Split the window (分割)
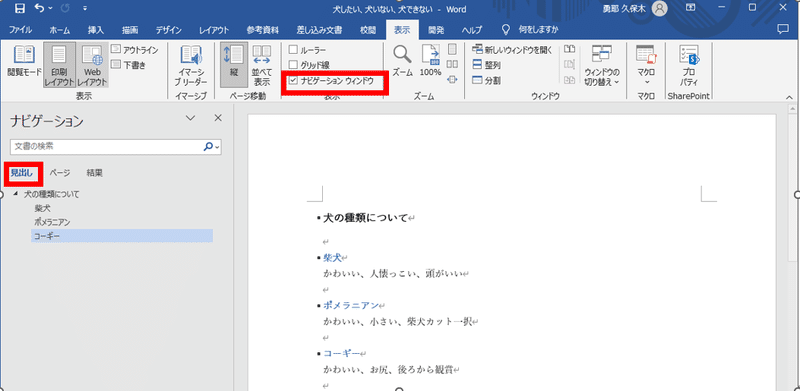 click(x=486, y=80)
